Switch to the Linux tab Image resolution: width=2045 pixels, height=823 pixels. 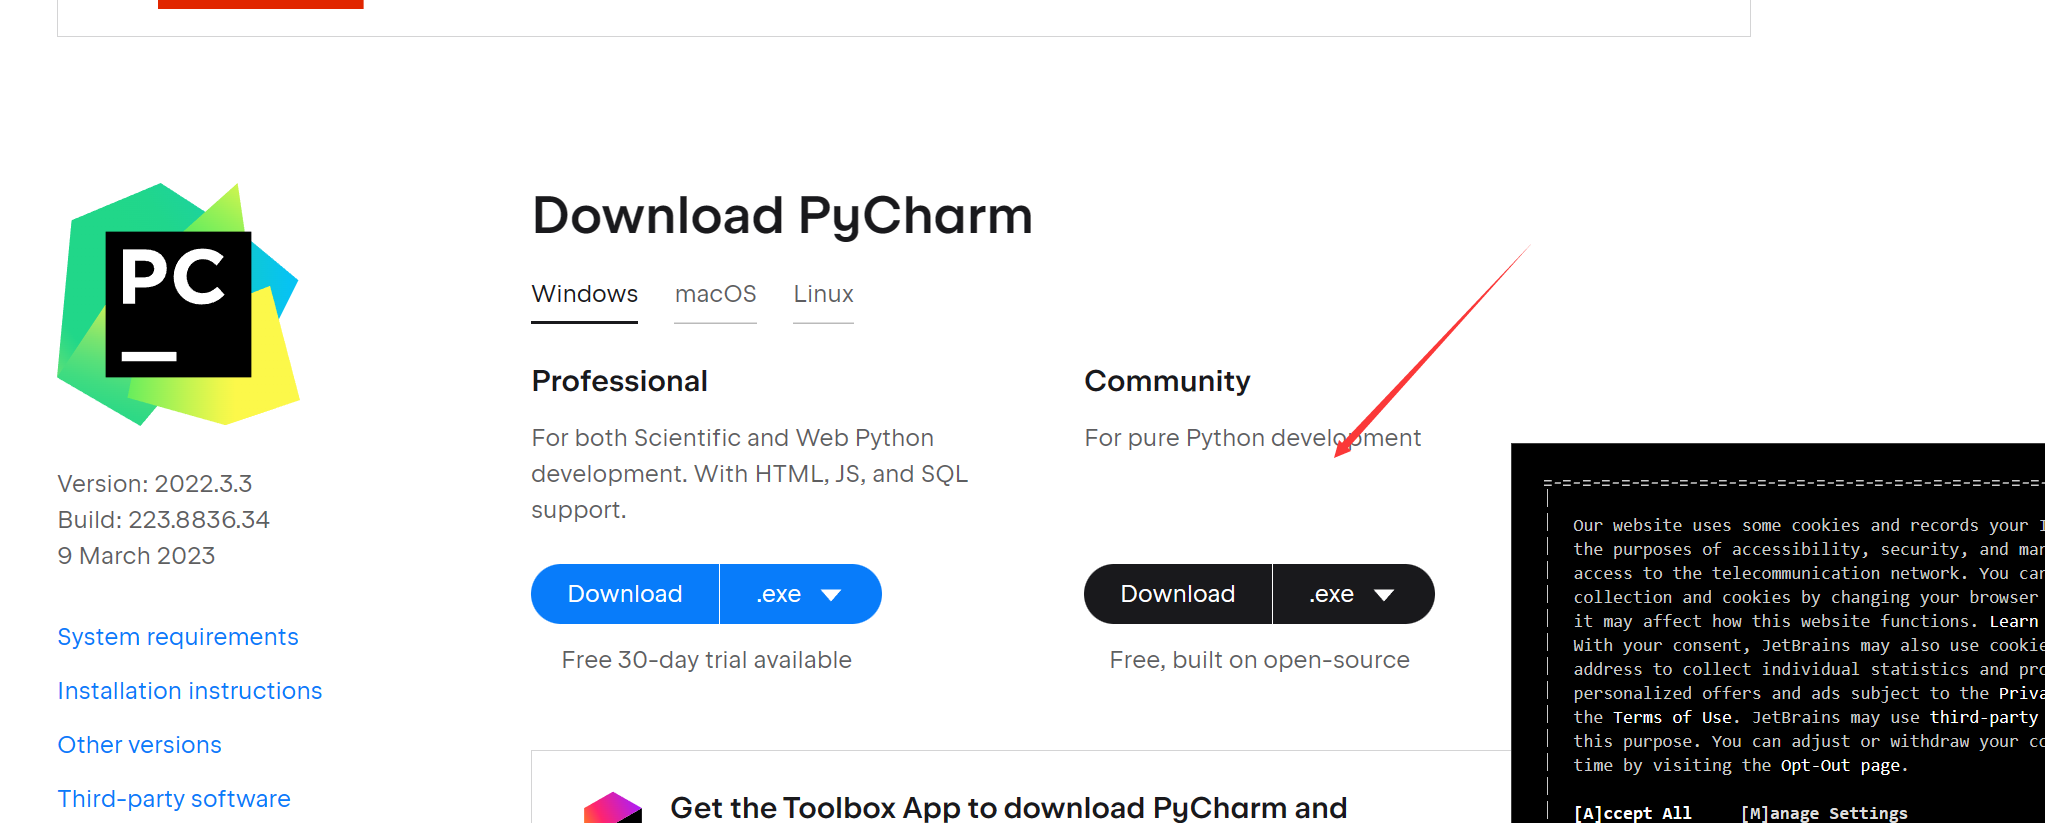click(823, 294)
